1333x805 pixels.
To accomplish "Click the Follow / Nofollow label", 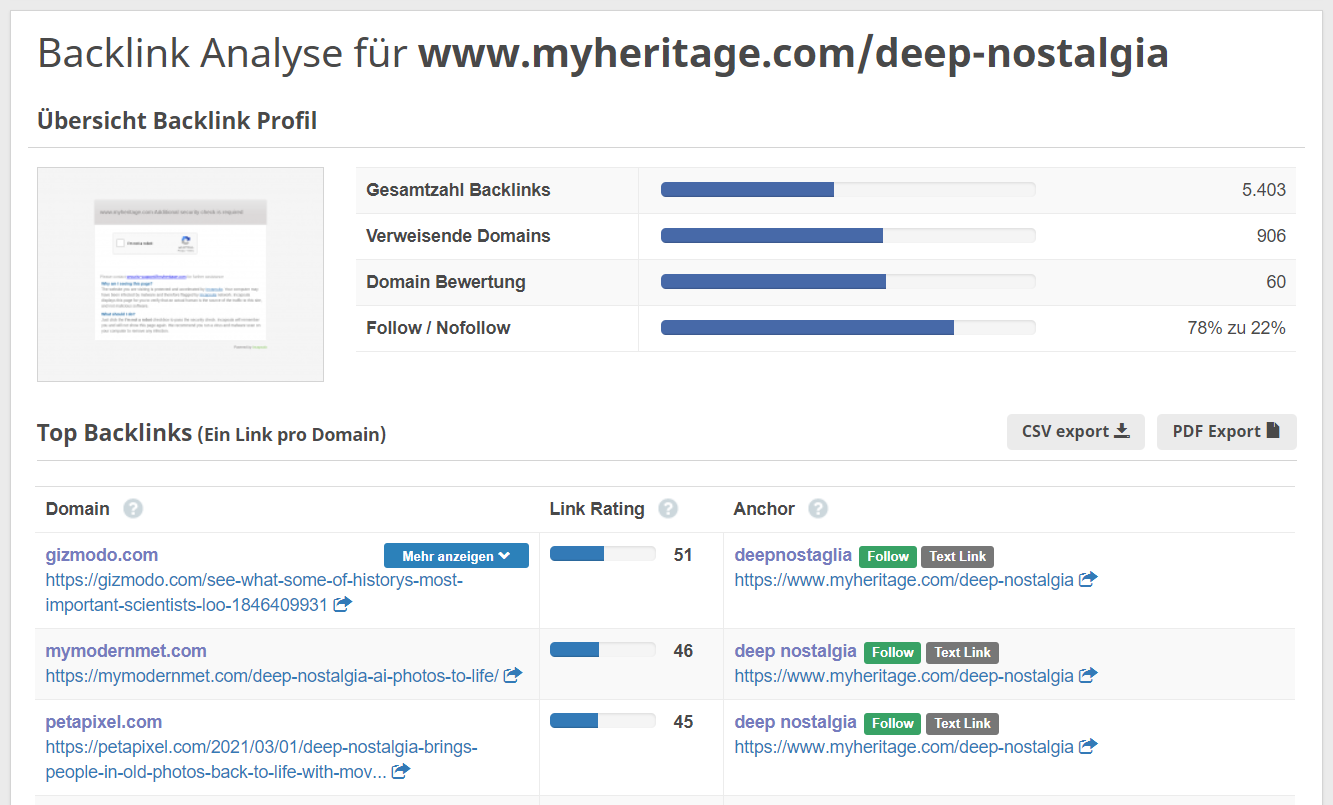I will (438, 328).
